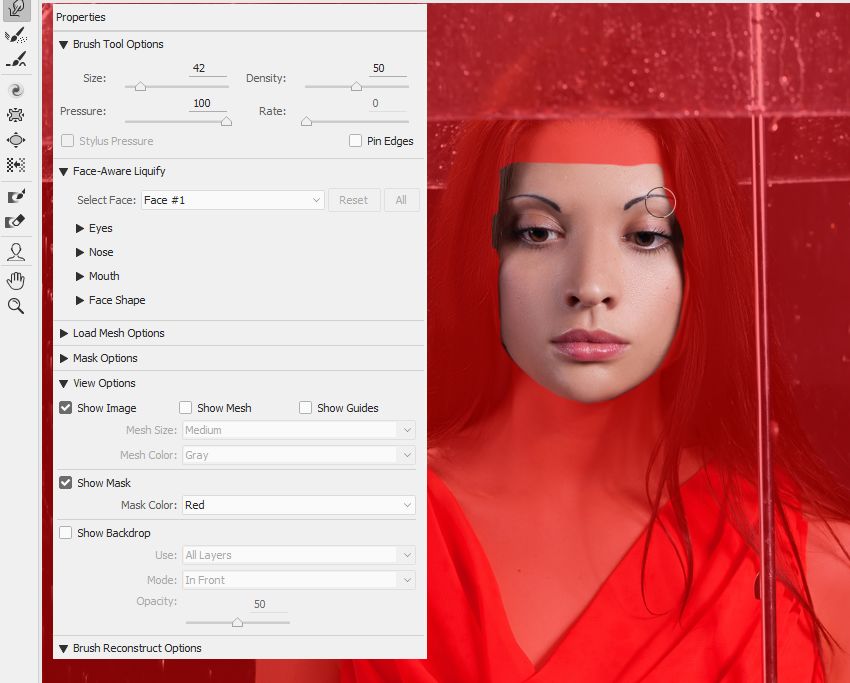Enable the Pin Edges checkbox
This screenshot has width=850, height=683.
click(355, 141)
